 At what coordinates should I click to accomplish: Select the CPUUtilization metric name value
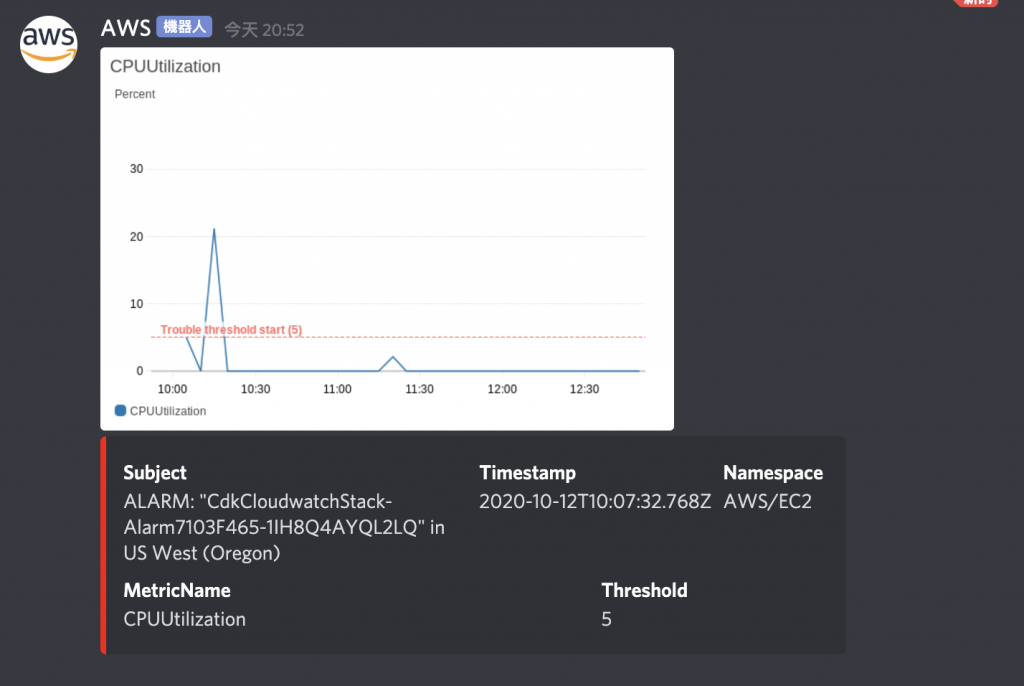tap(185, 619)
